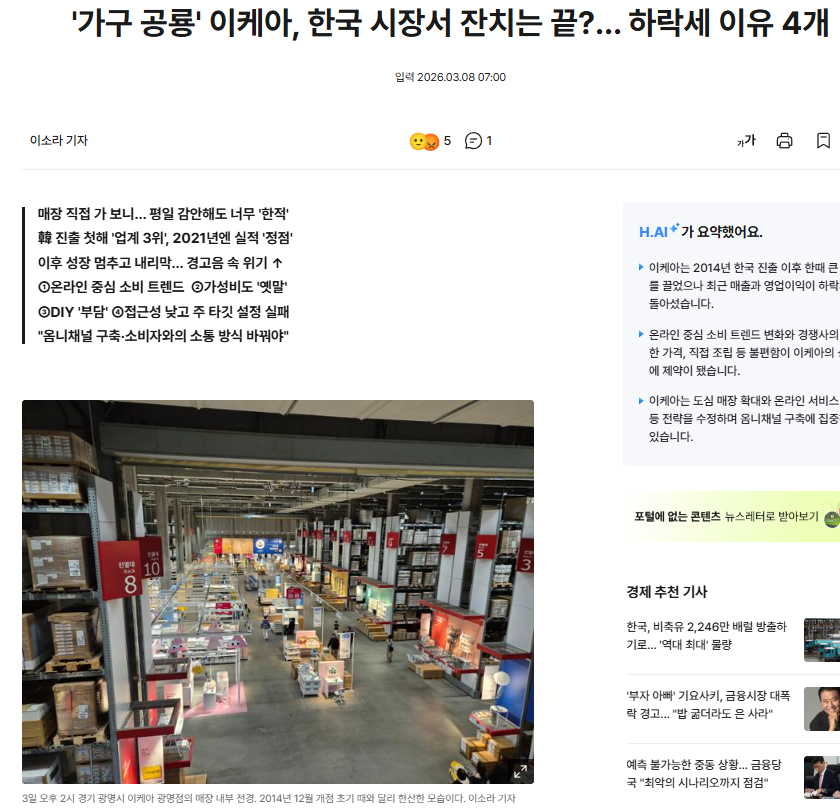Open the font size adjuster icon
Viewport: 840px width, 811px height.
(x=746, y=141)
